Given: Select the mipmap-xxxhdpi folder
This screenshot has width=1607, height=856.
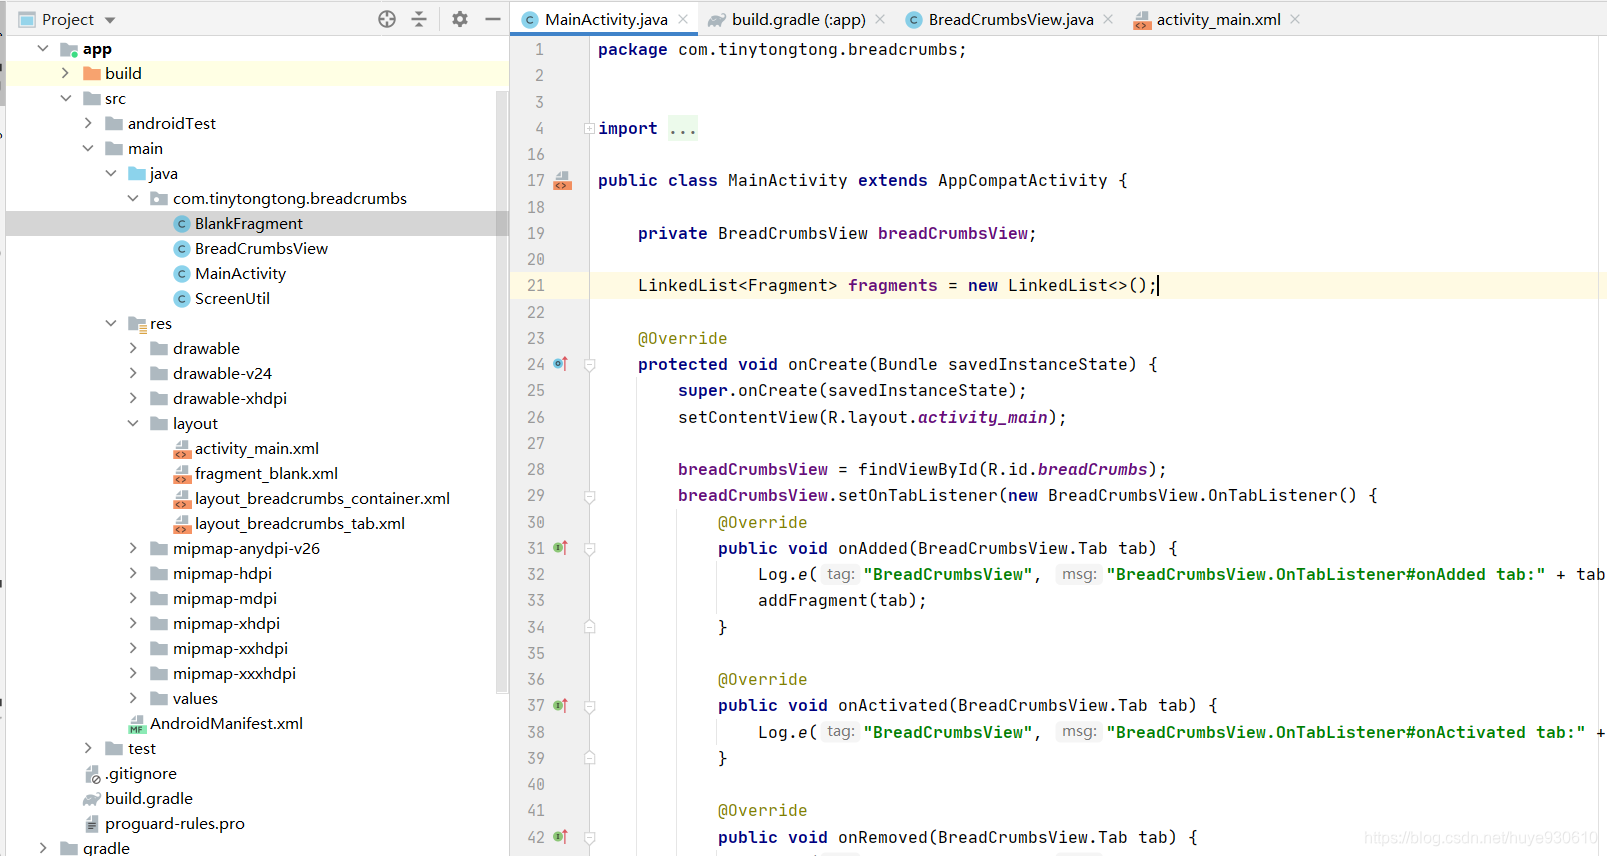Looking at the screenshot, I should 234,673.
